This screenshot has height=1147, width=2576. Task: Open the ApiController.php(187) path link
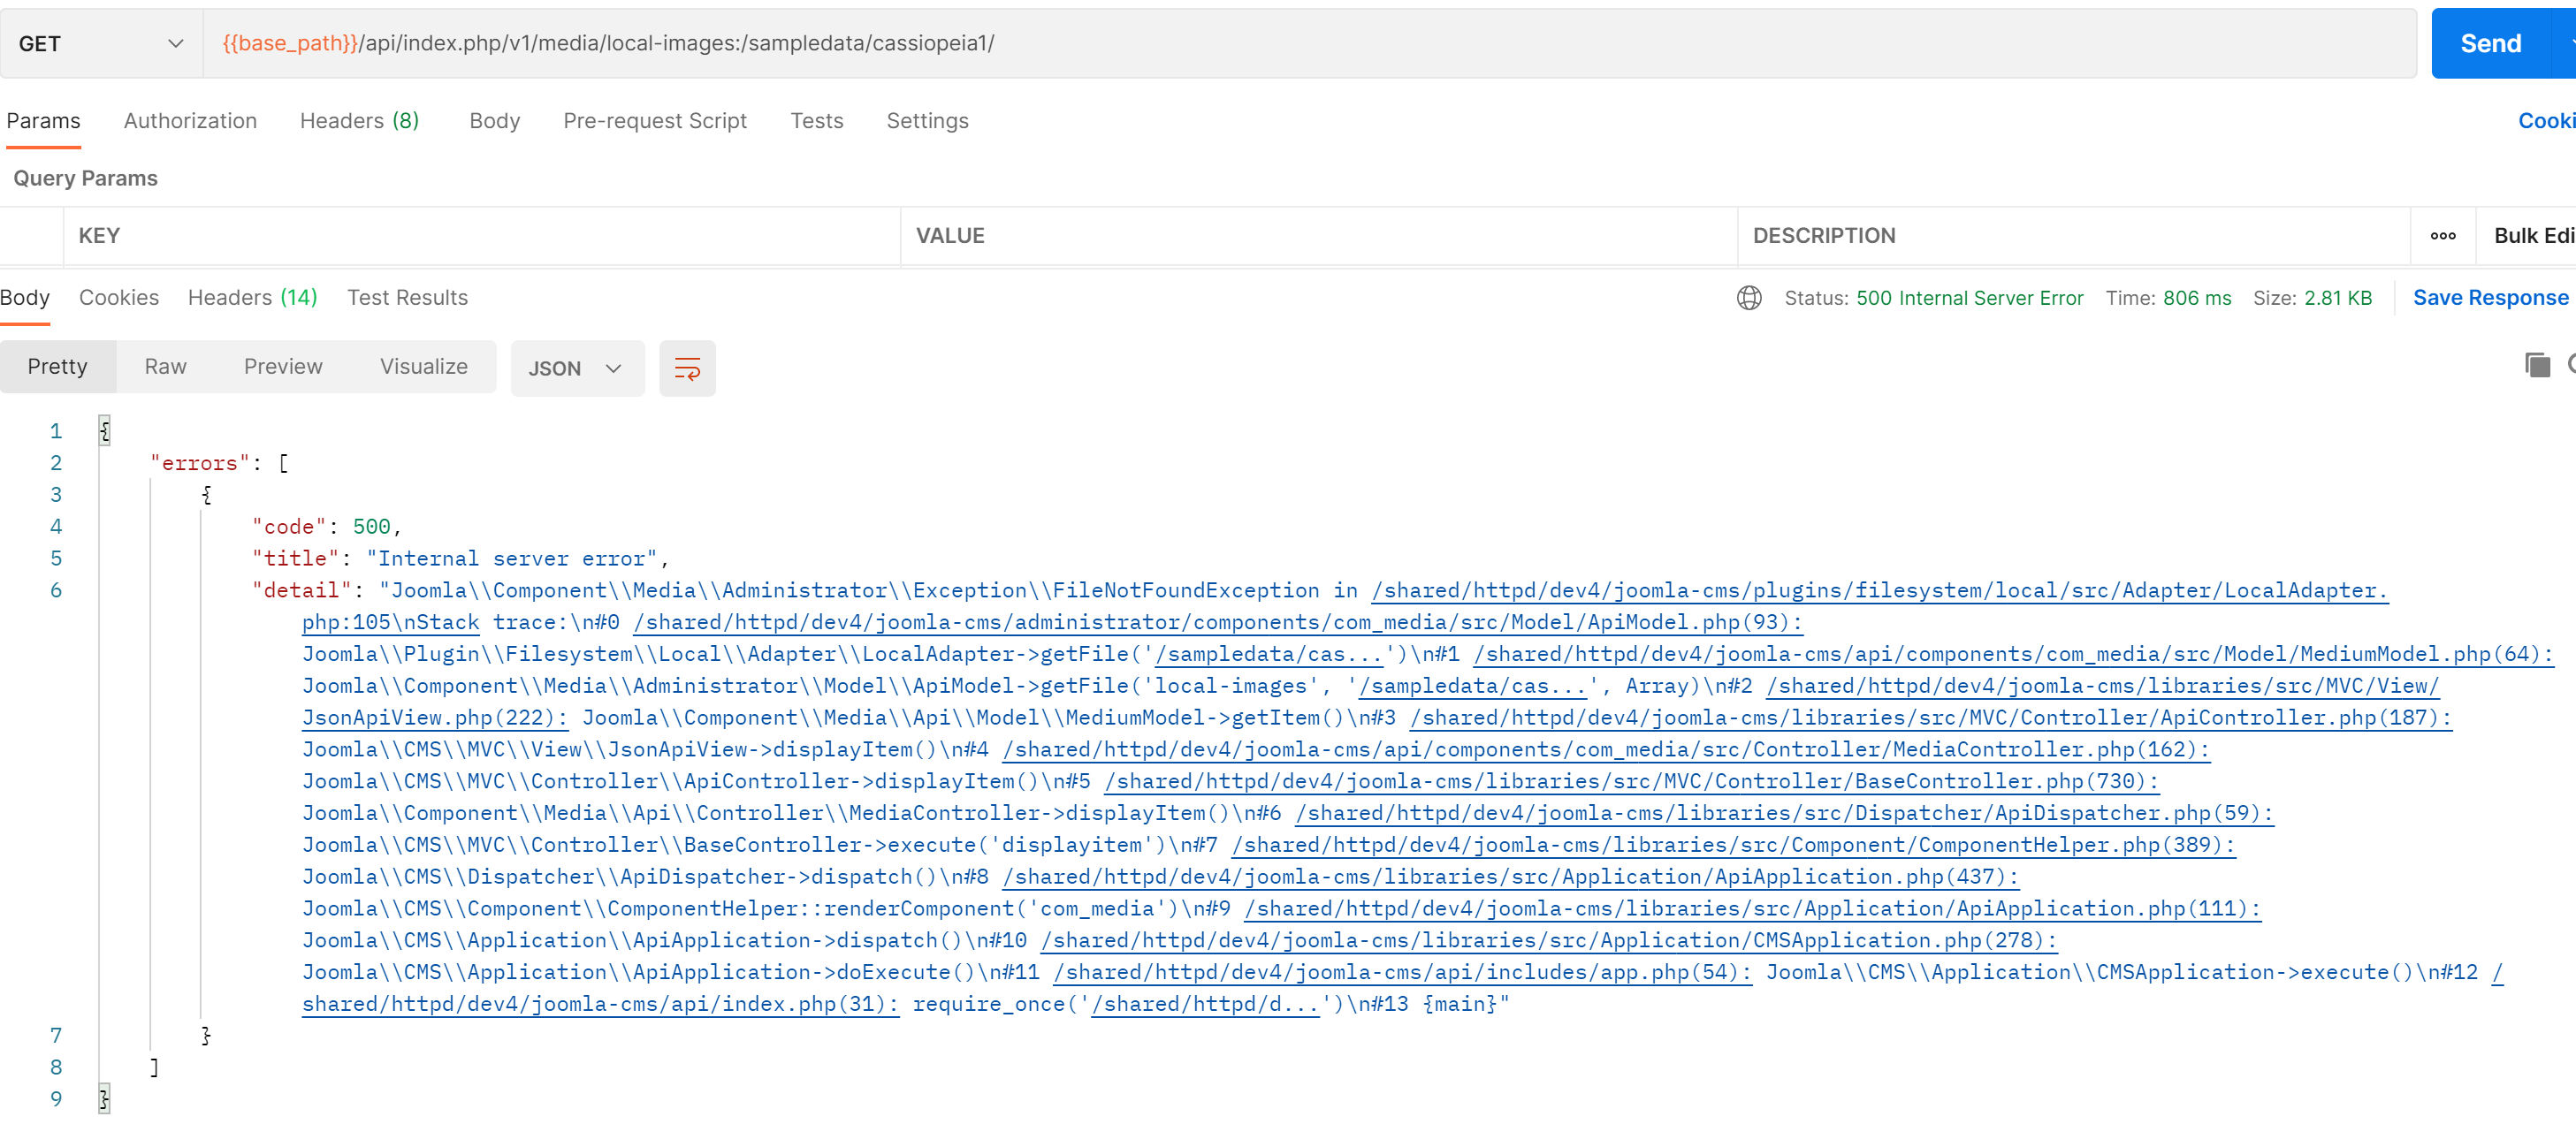pos(1930,718)
